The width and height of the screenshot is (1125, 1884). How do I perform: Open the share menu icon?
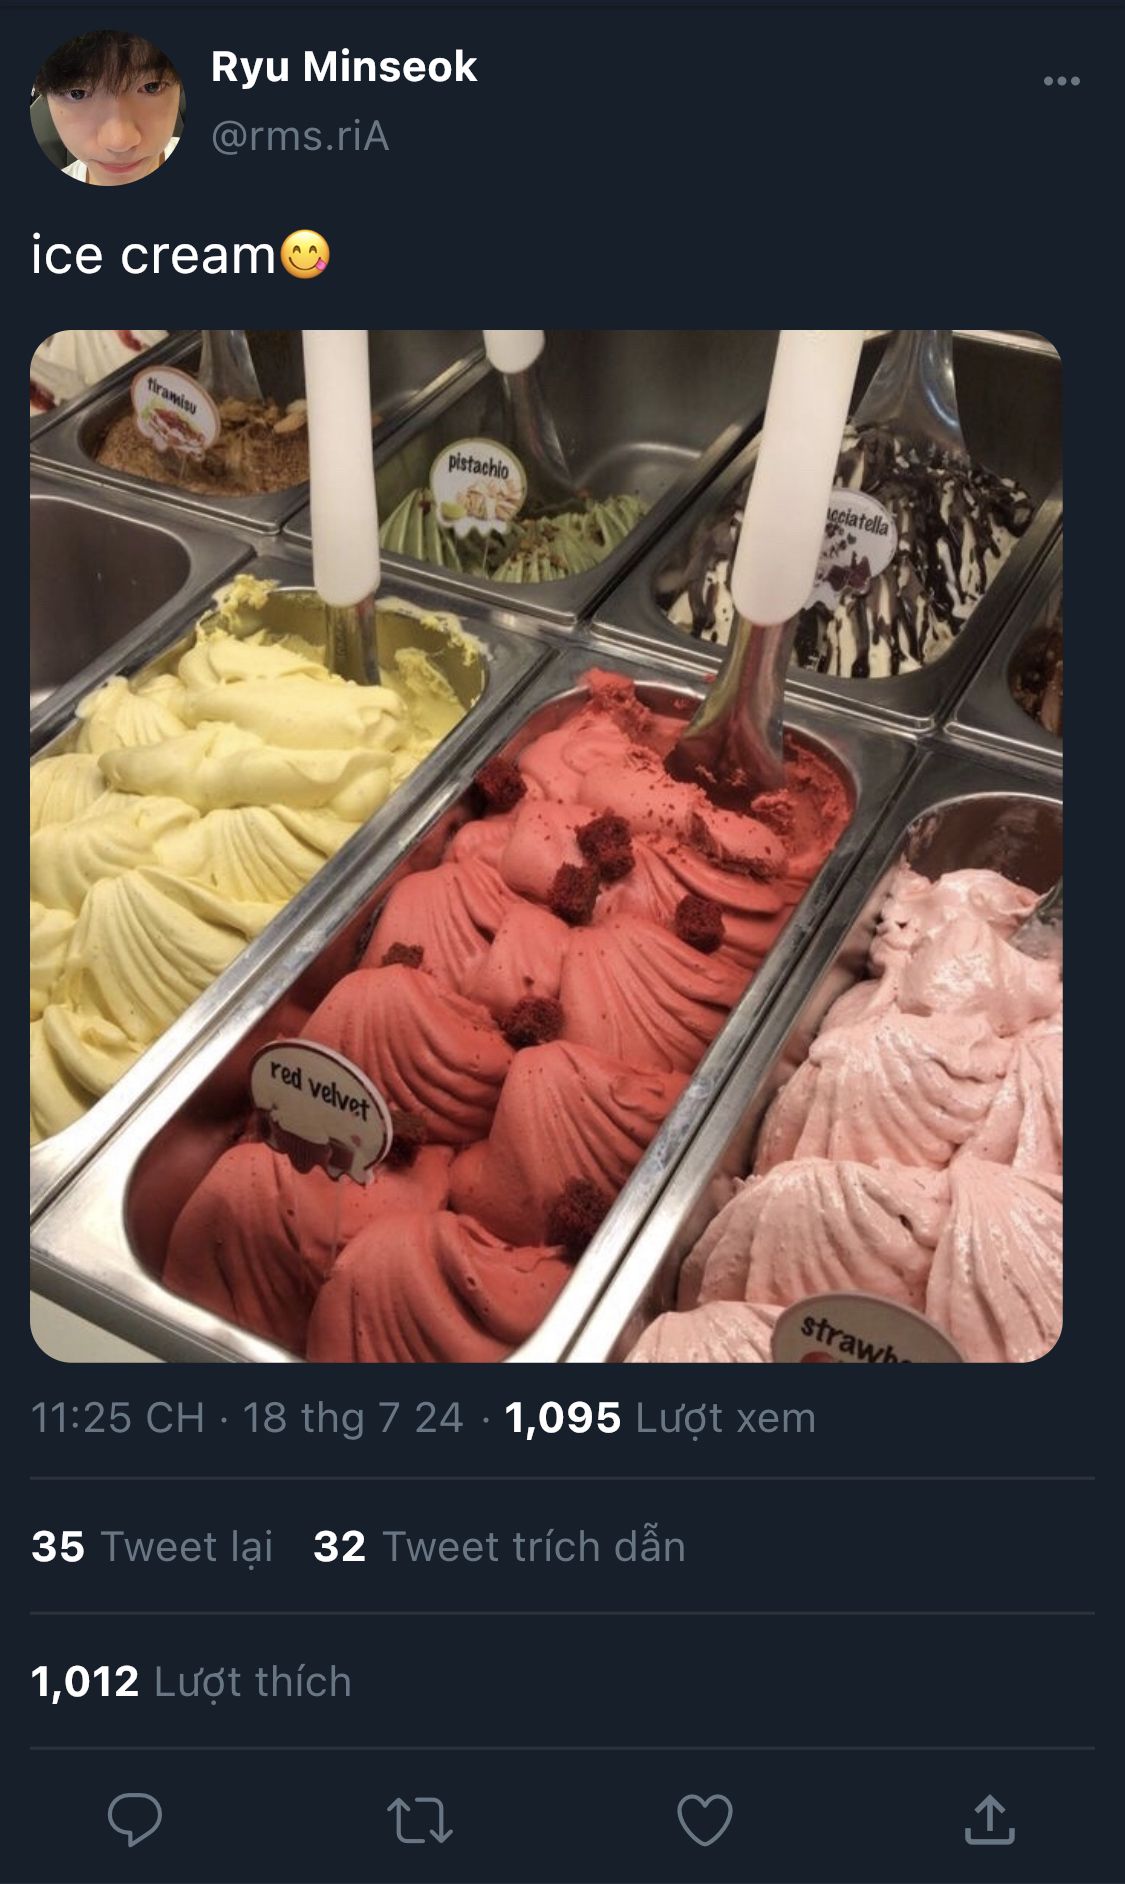(989, 1819)
